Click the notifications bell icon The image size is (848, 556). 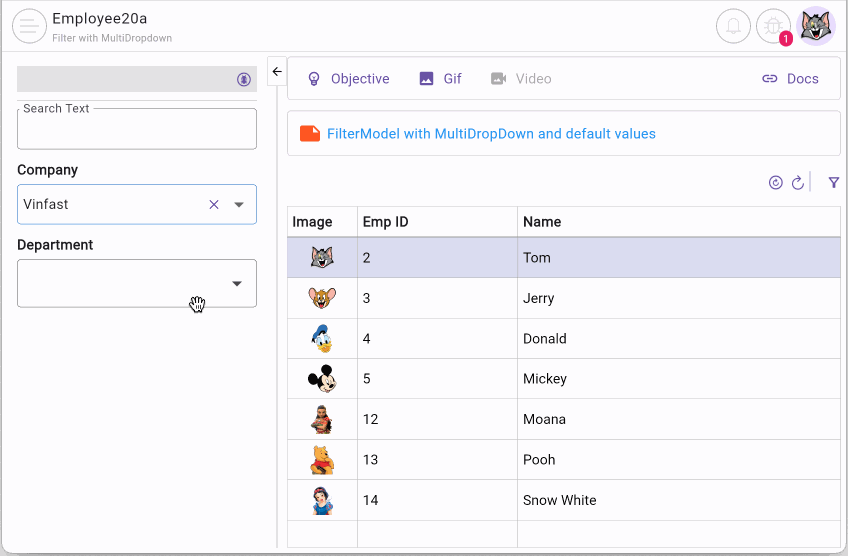tap(733, 26)
